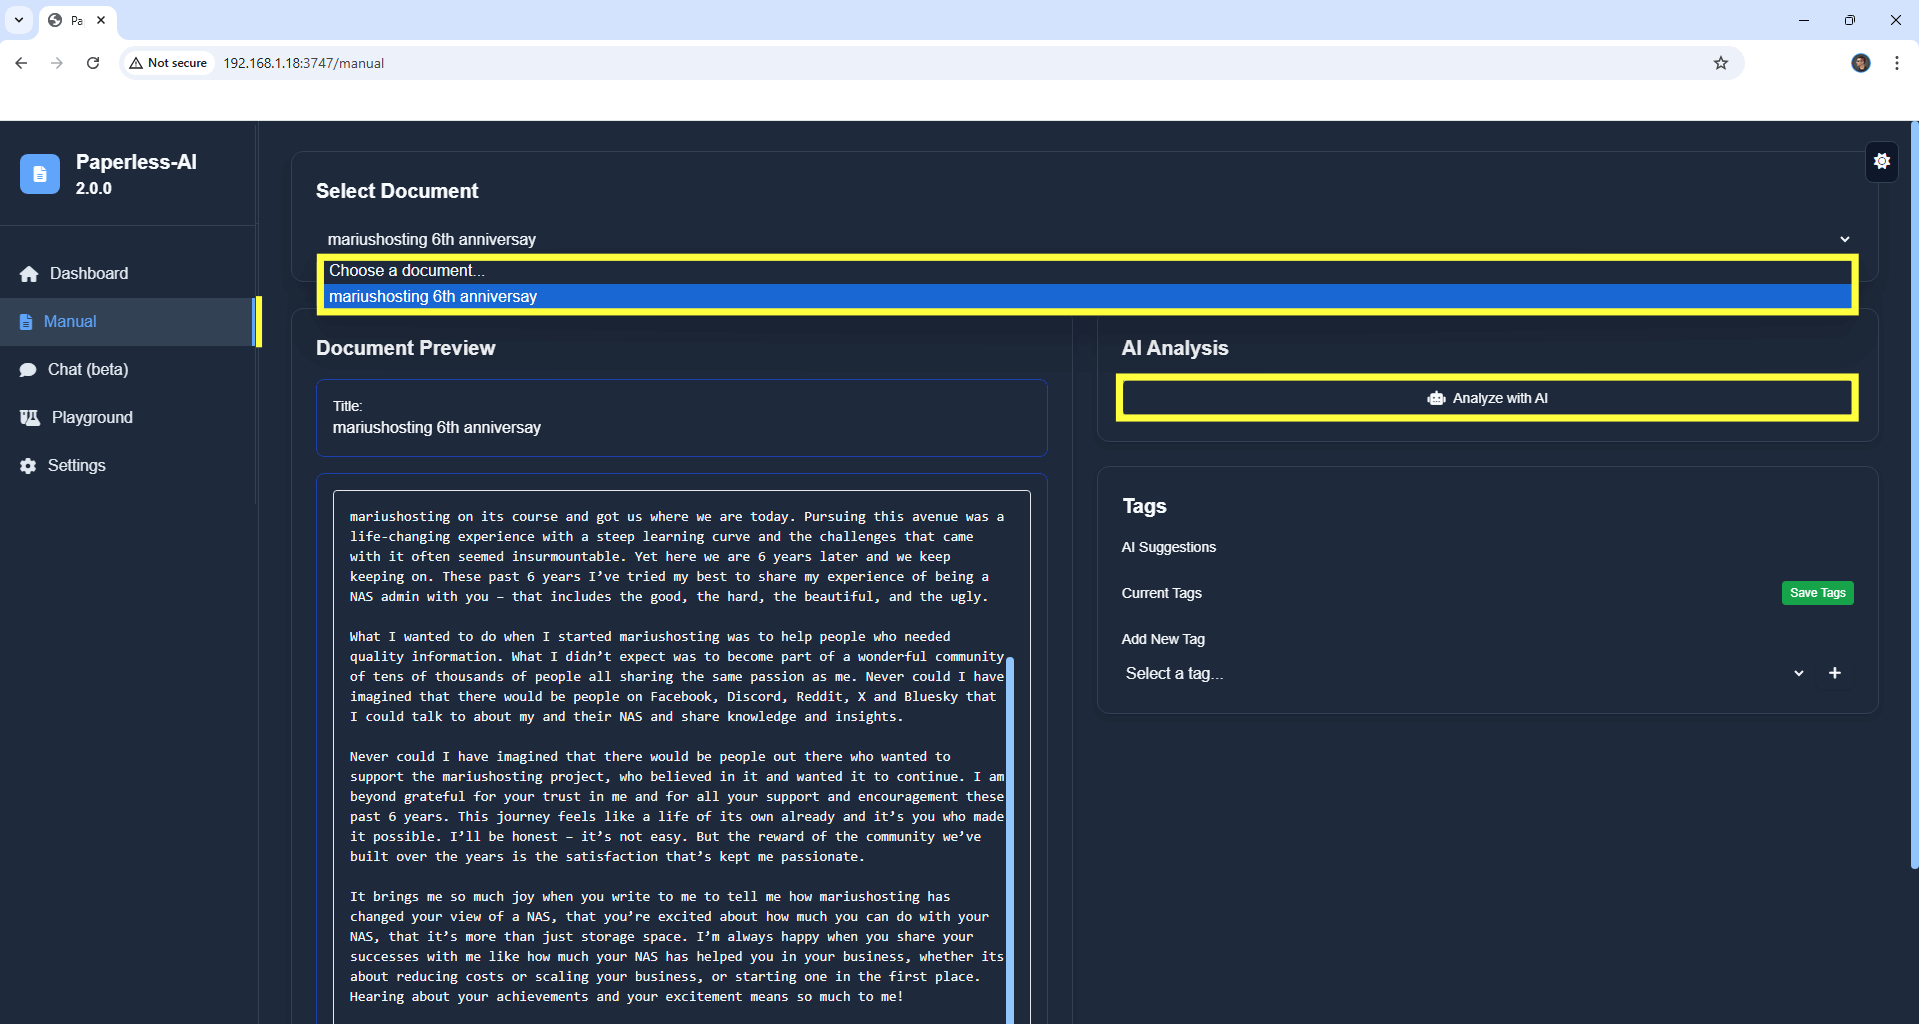This screenshot has width=1919, height=1024.
Task: Reload the page with refresh icon
Action: click(x=93, y=63)
